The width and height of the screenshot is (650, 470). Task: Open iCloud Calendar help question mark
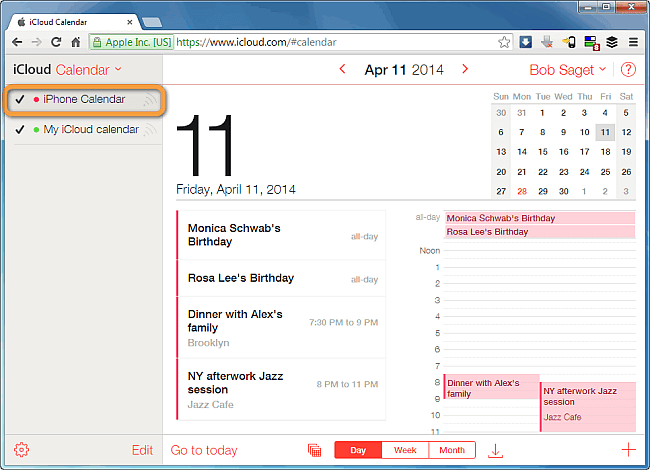[628, 70]
